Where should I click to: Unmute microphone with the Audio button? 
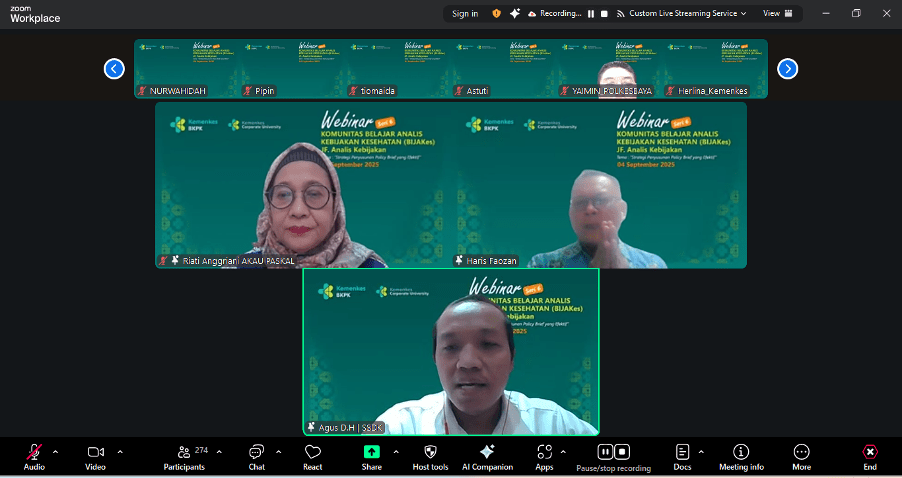point(34,455)
